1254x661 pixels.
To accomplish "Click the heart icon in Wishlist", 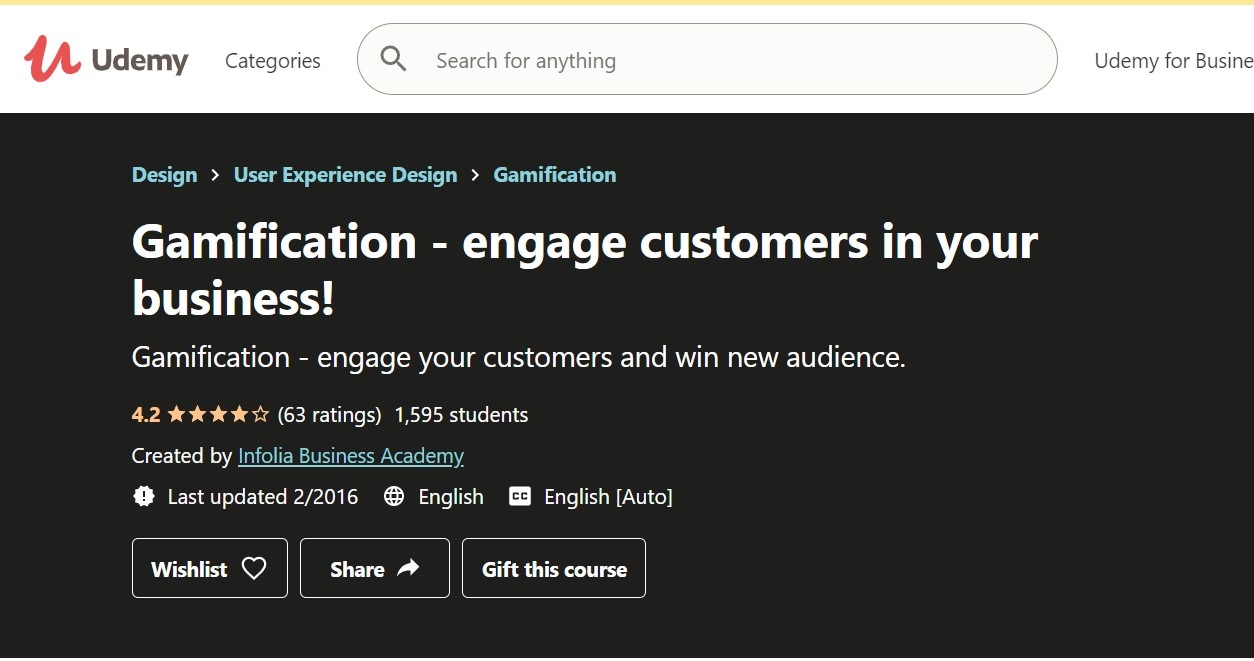I will pos(255,569).
